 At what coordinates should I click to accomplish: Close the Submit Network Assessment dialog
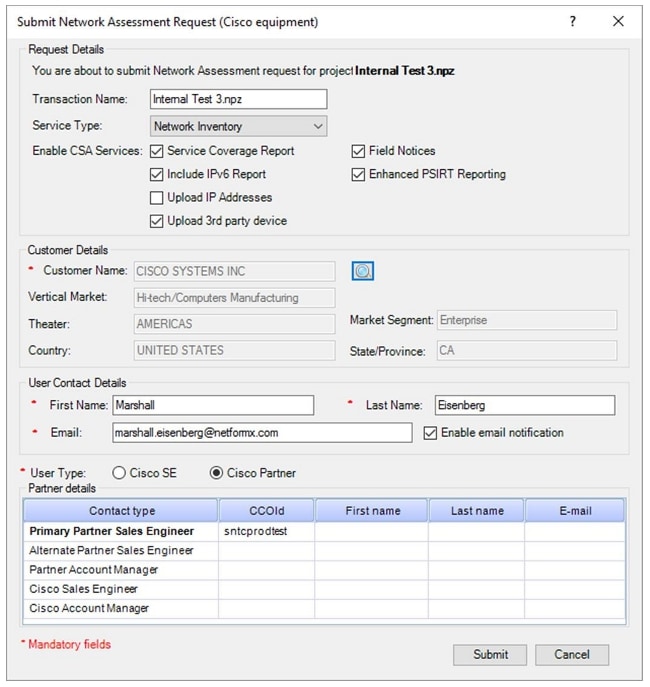[x=618, y=21]
